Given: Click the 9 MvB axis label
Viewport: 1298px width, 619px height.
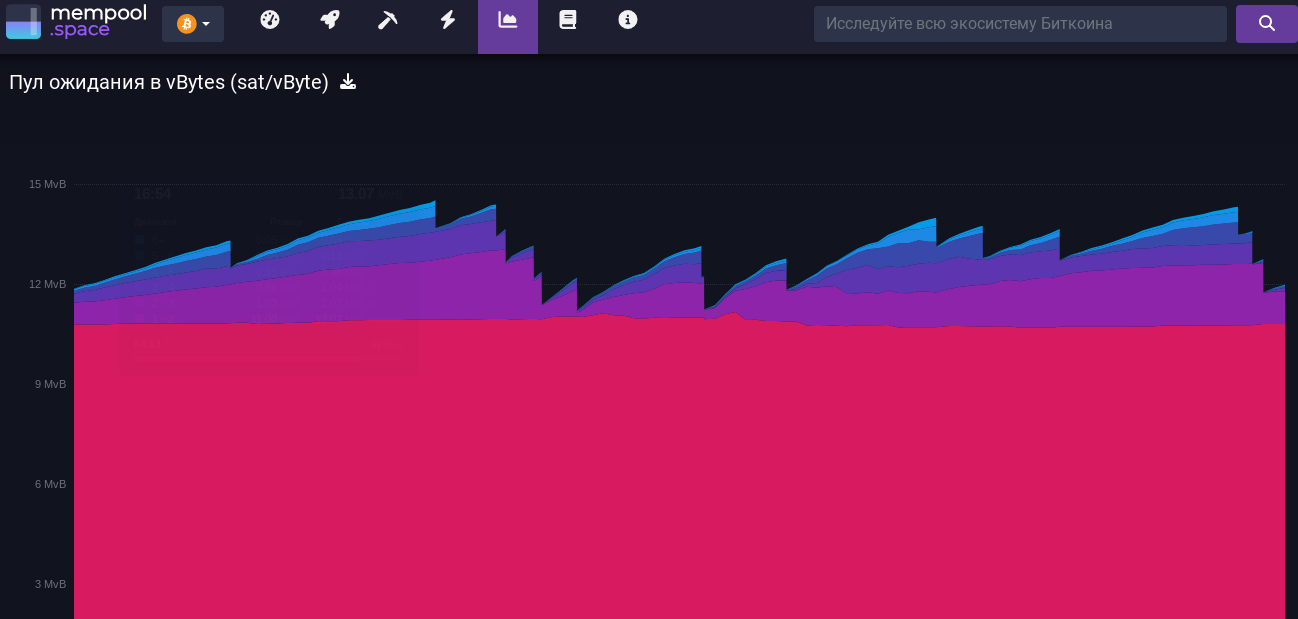Looking at the screenshot, I should [x=50, y=384].
